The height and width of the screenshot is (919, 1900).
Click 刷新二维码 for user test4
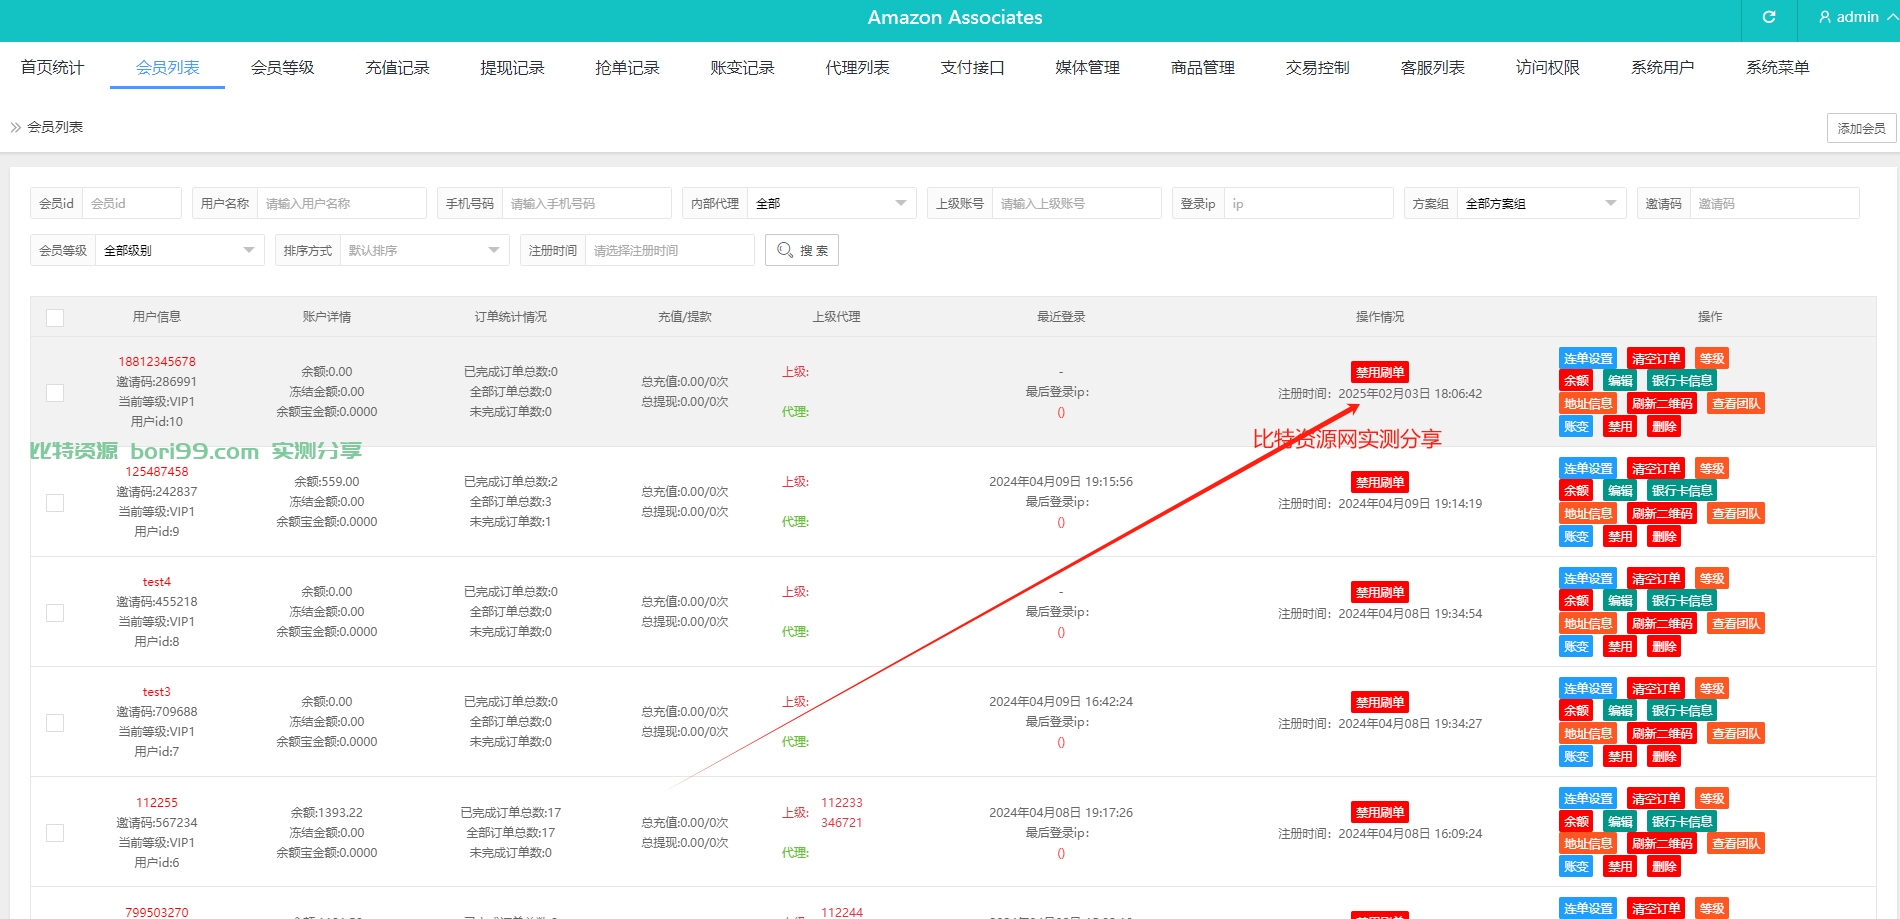pos(1662,623)
